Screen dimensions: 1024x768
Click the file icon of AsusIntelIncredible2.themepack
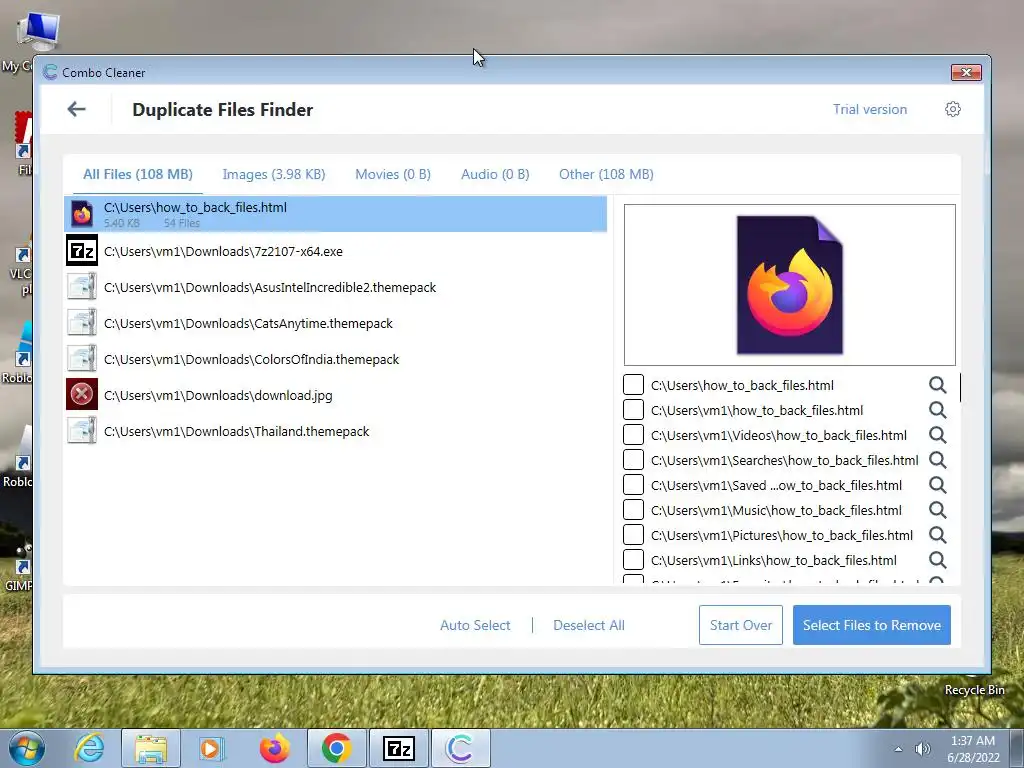coord(82,287)
